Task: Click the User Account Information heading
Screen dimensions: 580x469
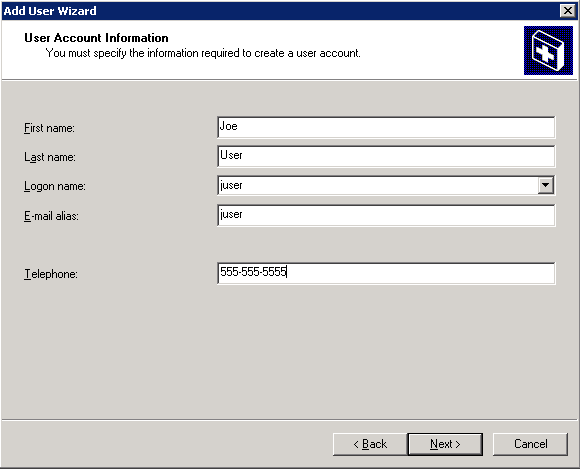Action: [x=96, y=38]
